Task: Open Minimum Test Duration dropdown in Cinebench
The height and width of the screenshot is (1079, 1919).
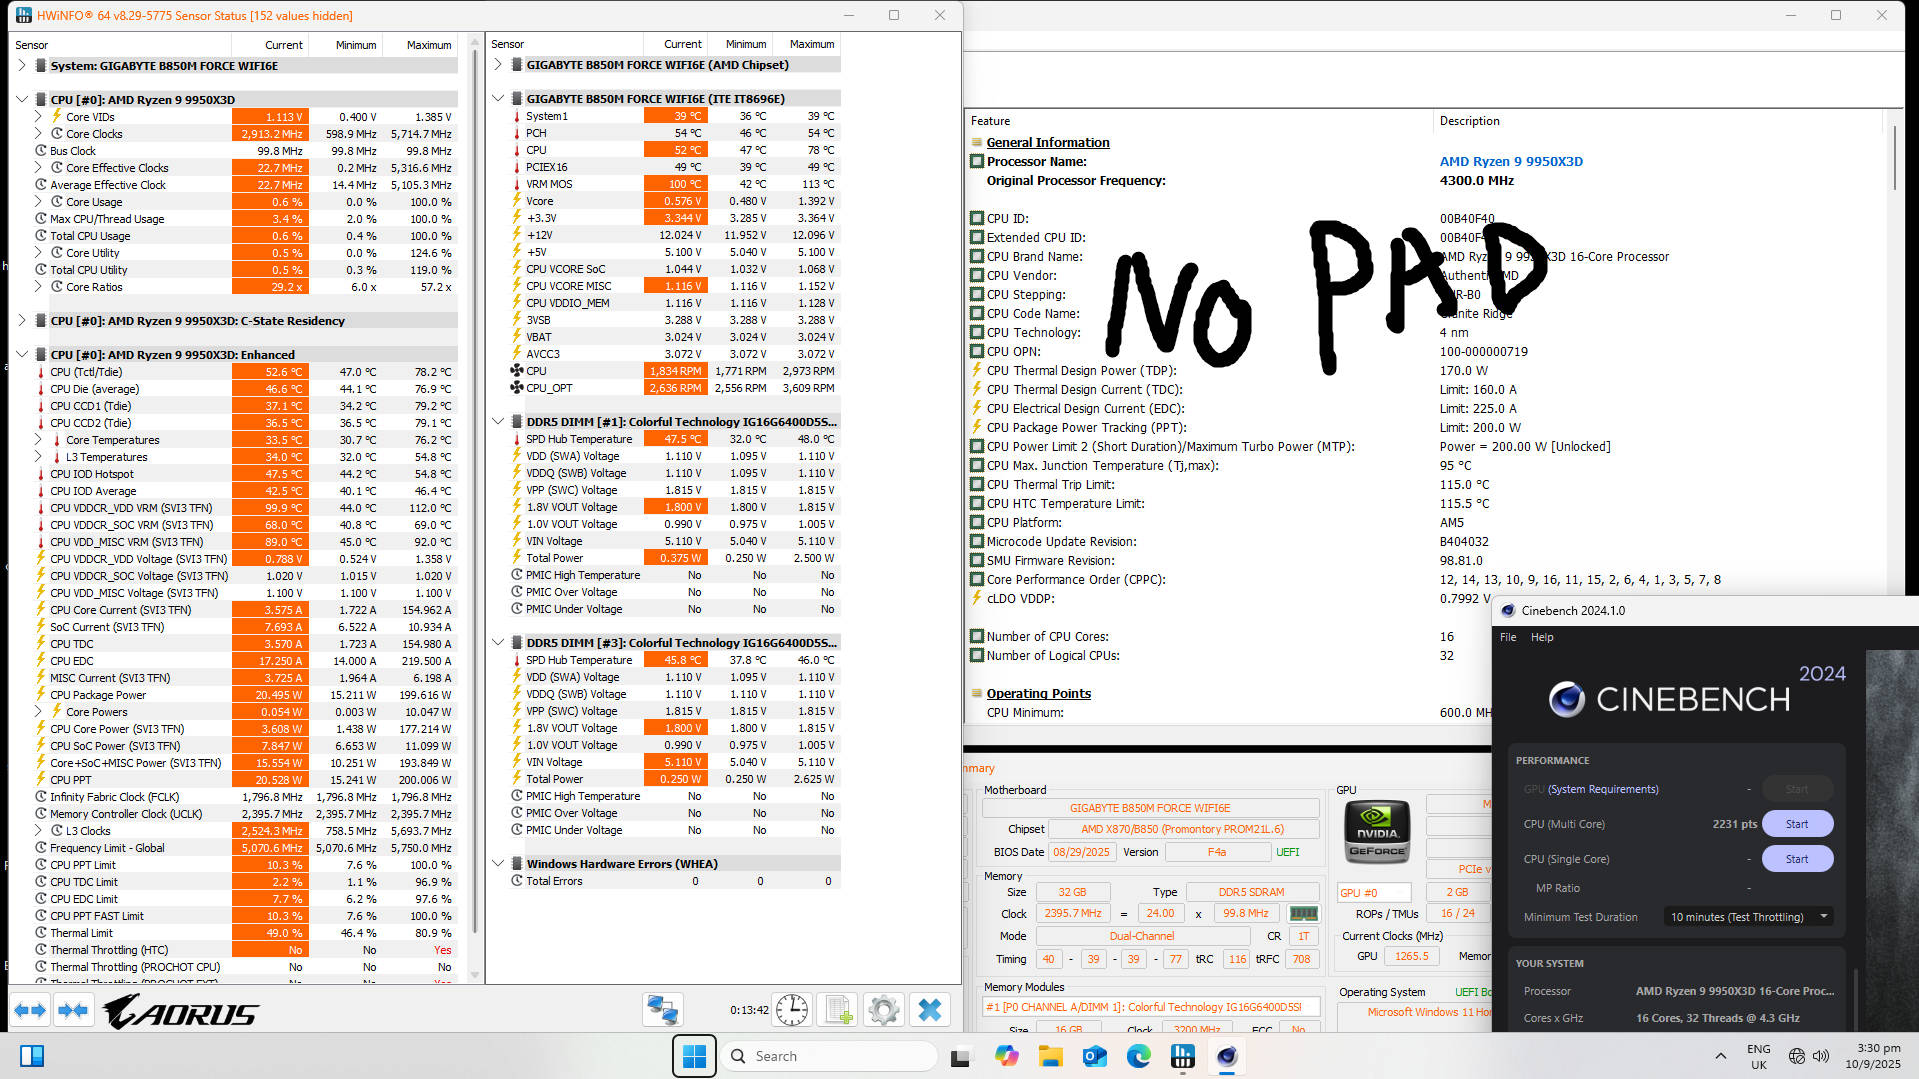Action: coord(1748,916)
